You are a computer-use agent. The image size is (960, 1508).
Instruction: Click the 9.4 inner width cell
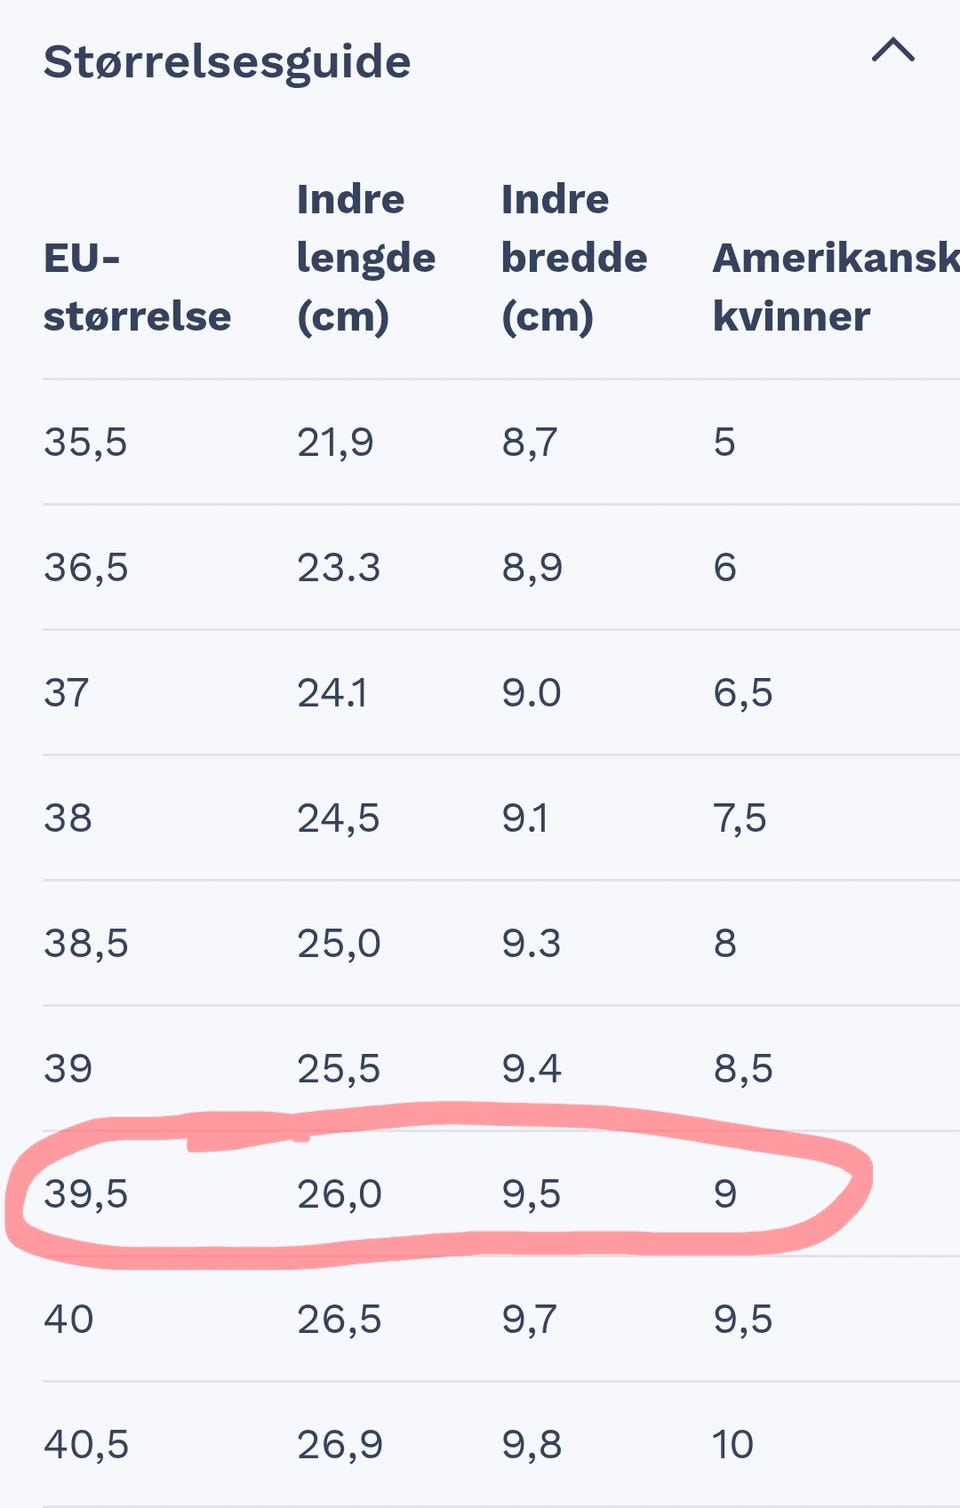click(531, 1069)
